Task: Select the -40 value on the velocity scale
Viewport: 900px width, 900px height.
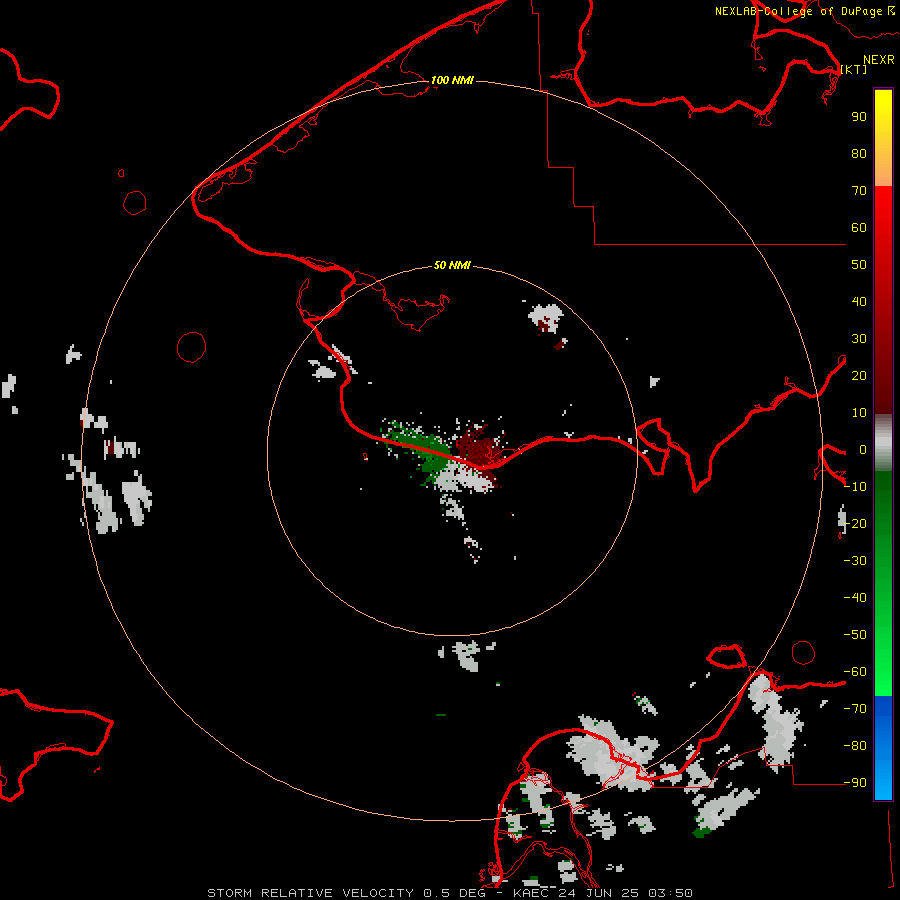Action: click(855, 598)
